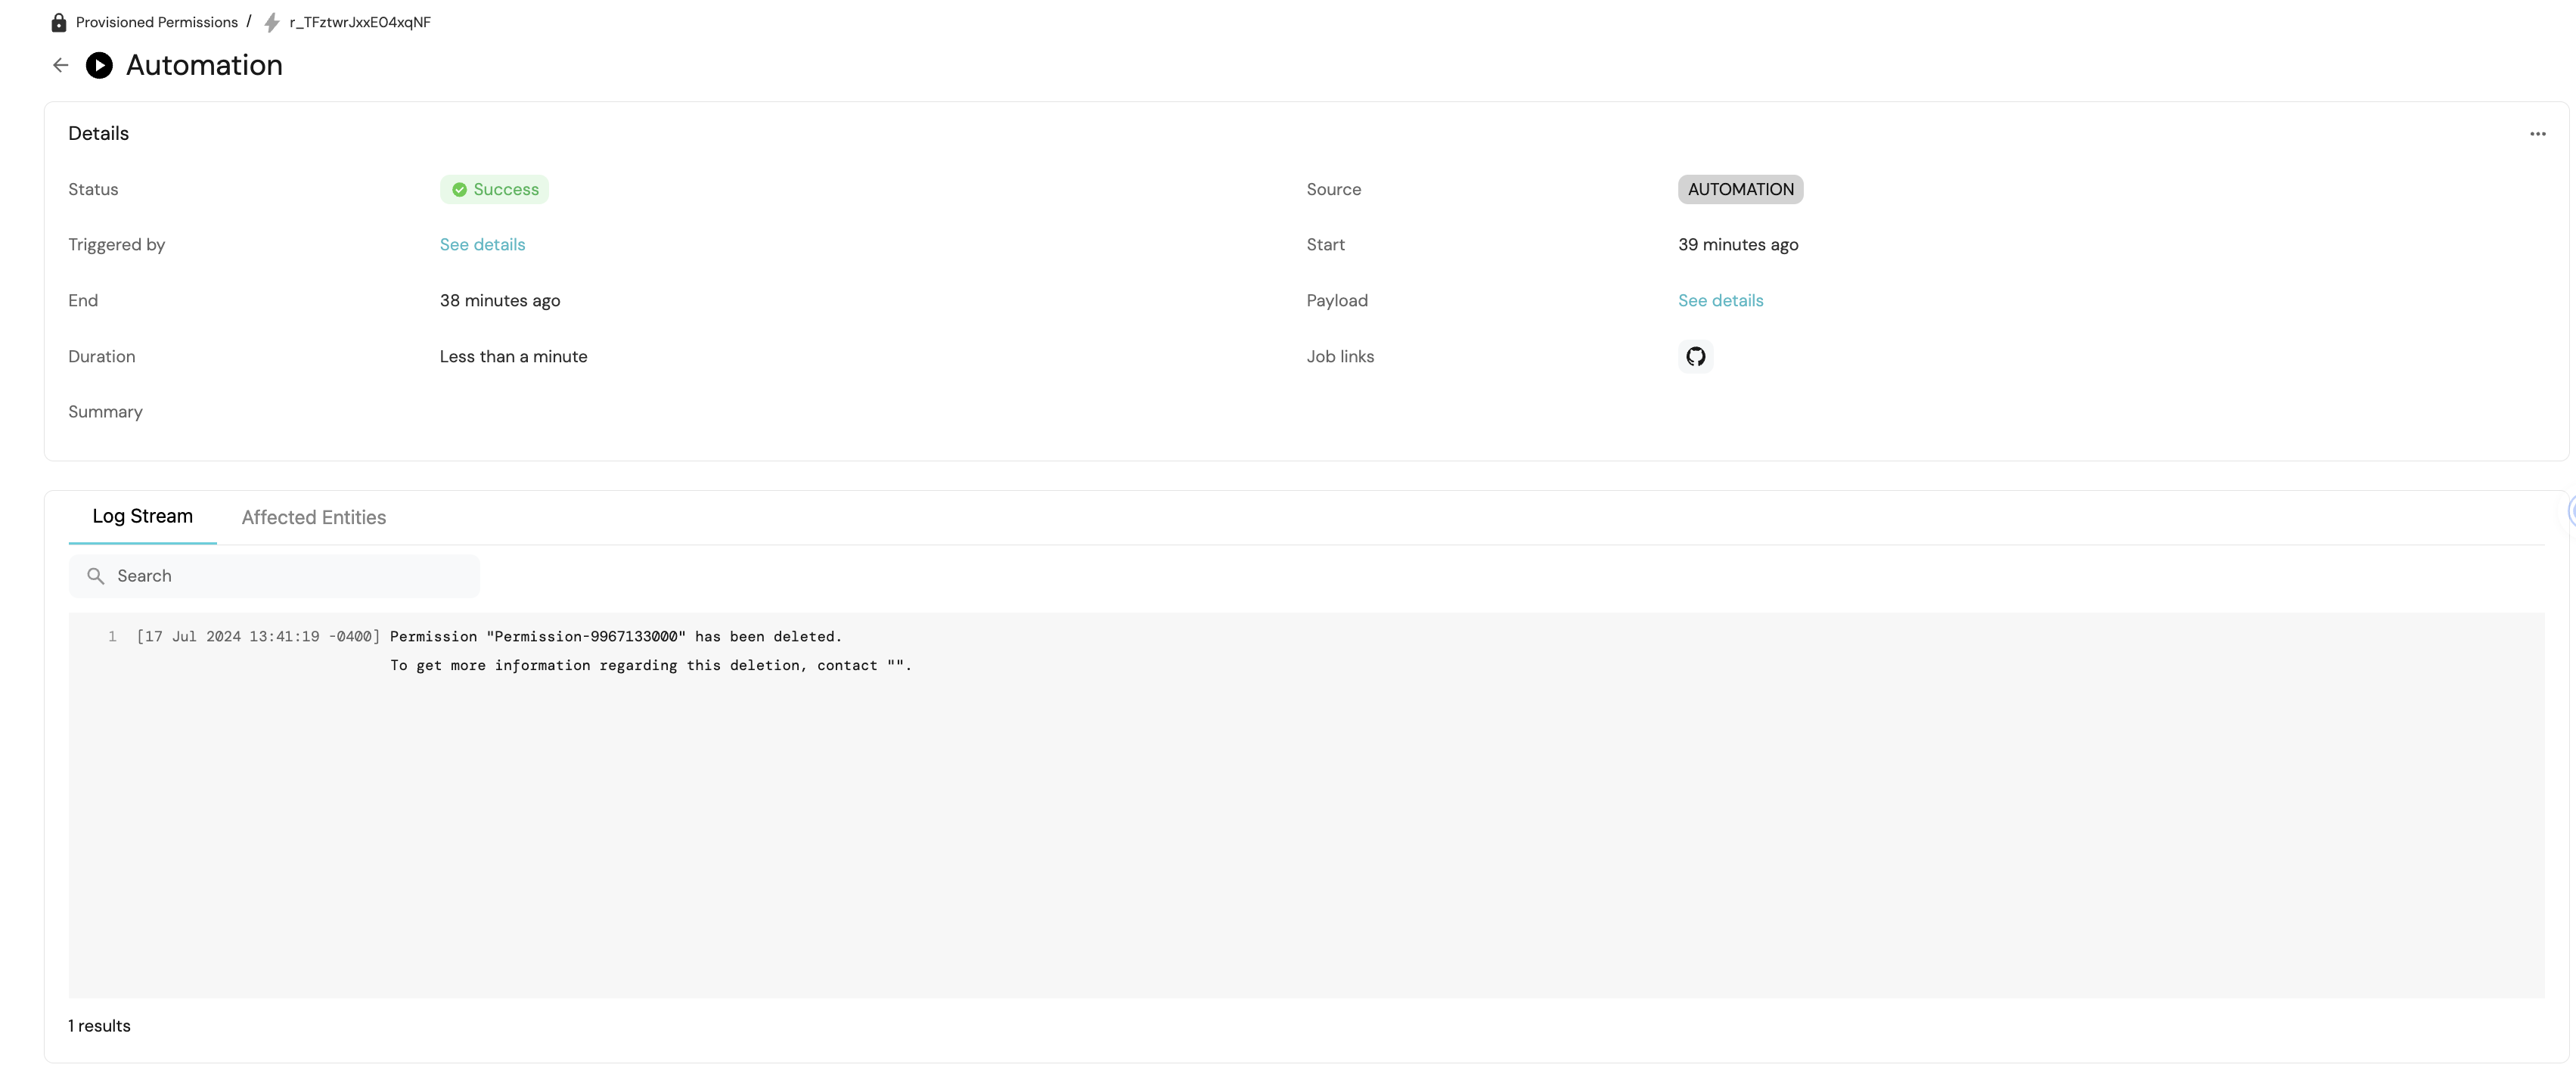Click the partial circular button at right edge

pos(2571,511)
